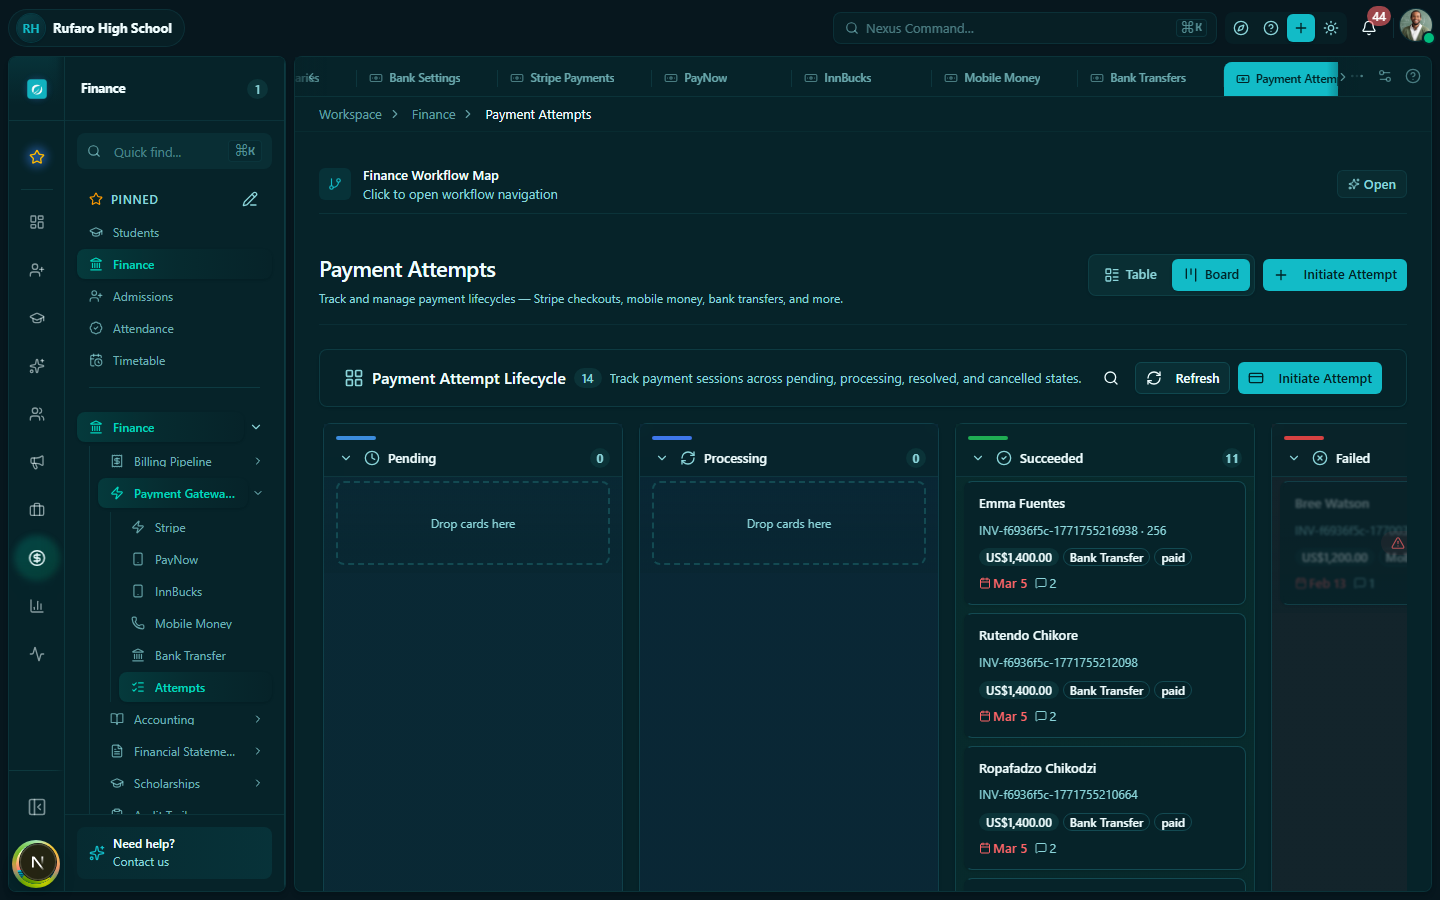This screenshot has width=1440, height=900.
Task: Open the briefcase icon in left rail
Action: pyautogui.click(x=37, y=510)
